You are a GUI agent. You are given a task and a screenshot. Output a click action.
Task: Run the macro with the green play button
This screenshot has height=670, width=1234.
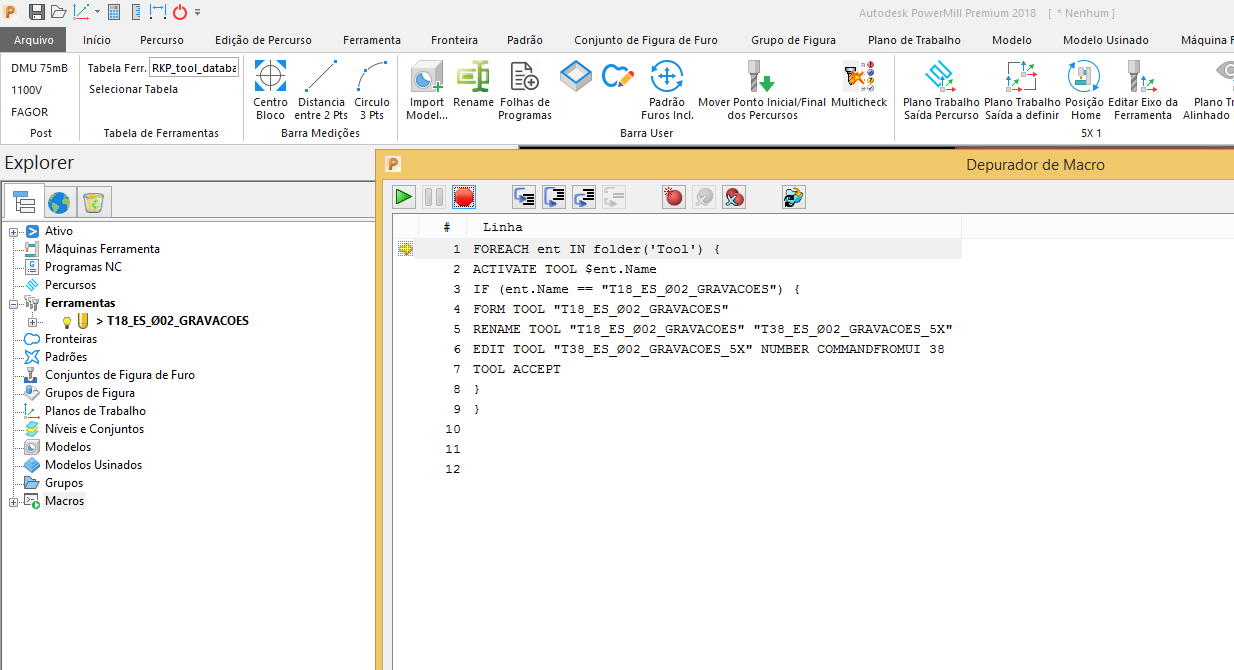(404, 196)
